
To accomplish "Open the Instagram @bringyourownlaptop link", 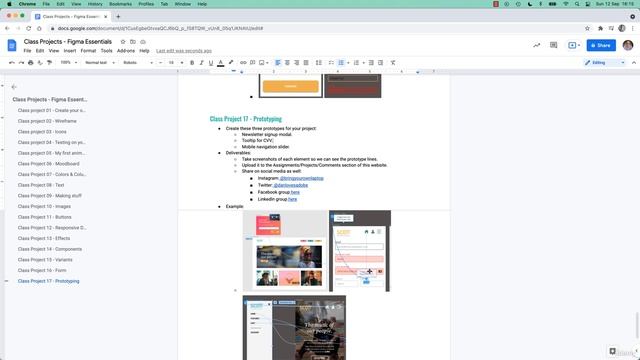I will coord(302,178).
